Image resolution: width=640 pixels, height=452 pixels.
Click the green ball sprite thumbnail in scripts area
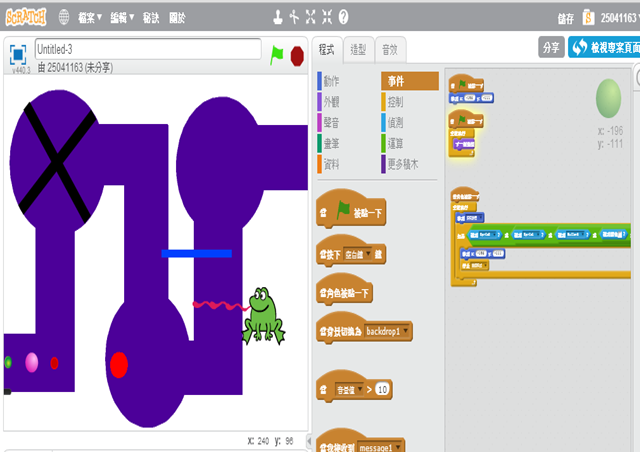608,98
